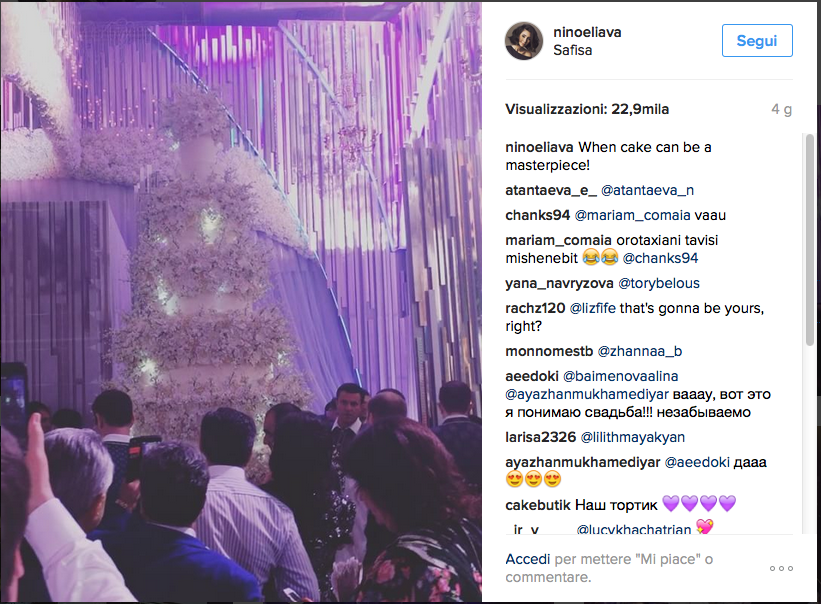Click the wedding cake video to play
Screen dimensions: 821x604
[x=241, y=302]
